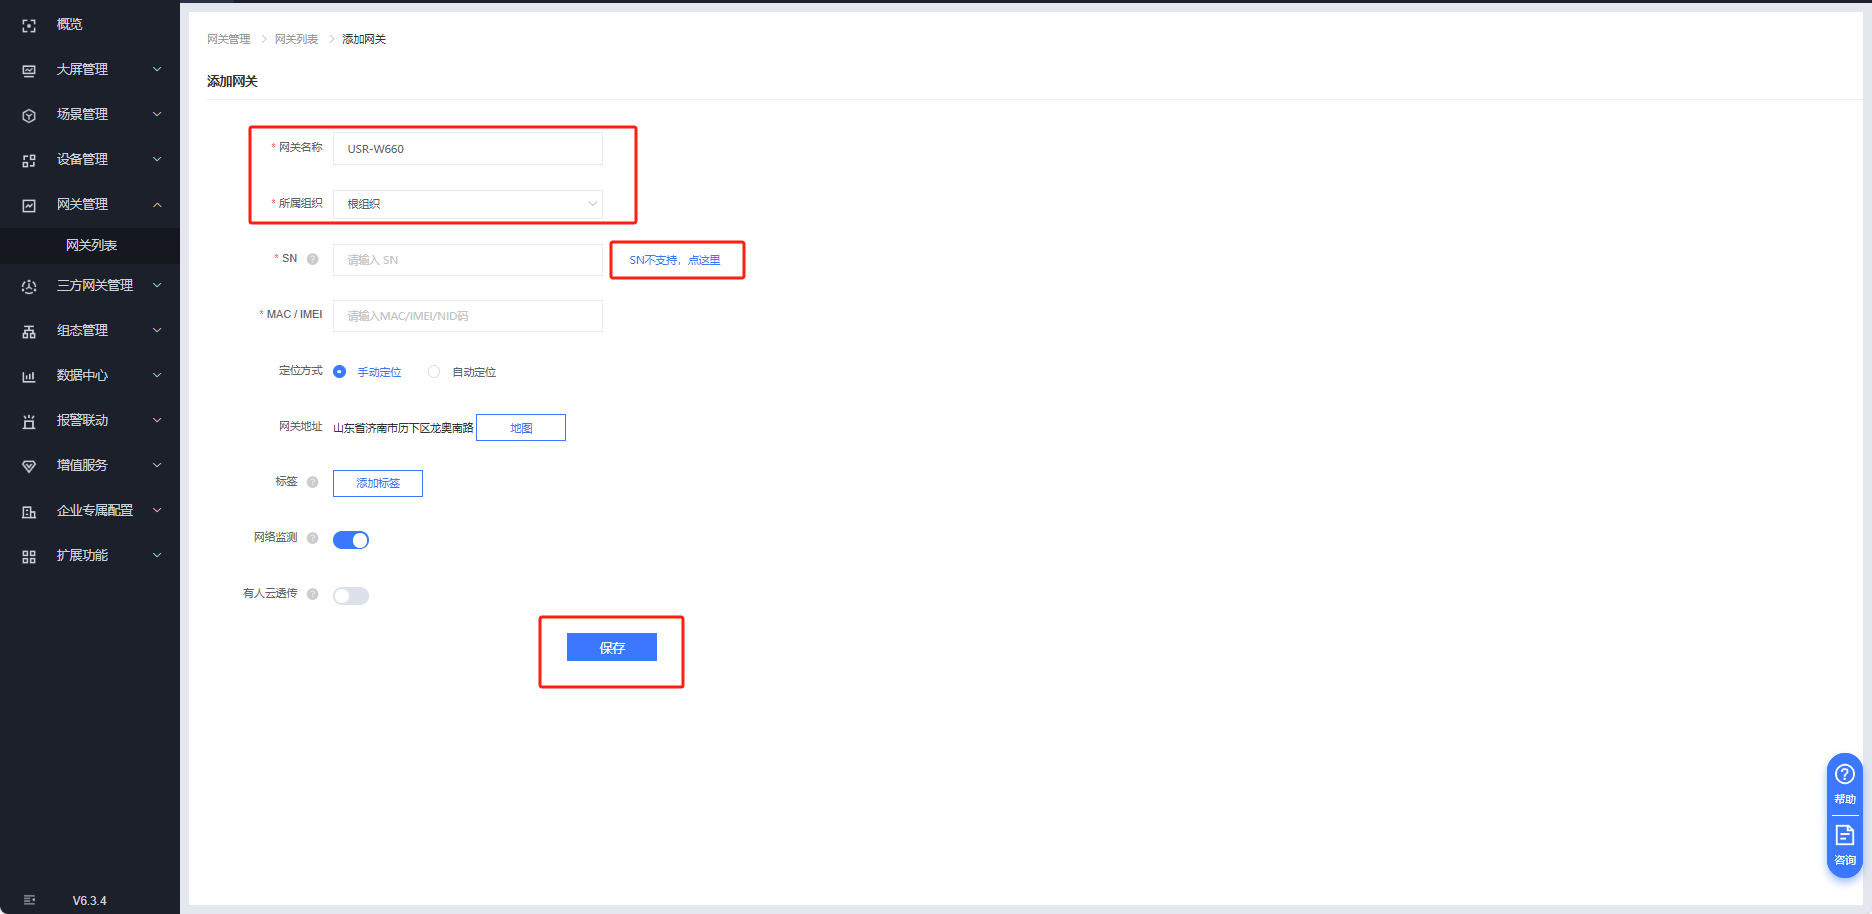Go to 网关列表 in breadcrumb
This screenshot has width=1872, height=914.
point(296,39)
